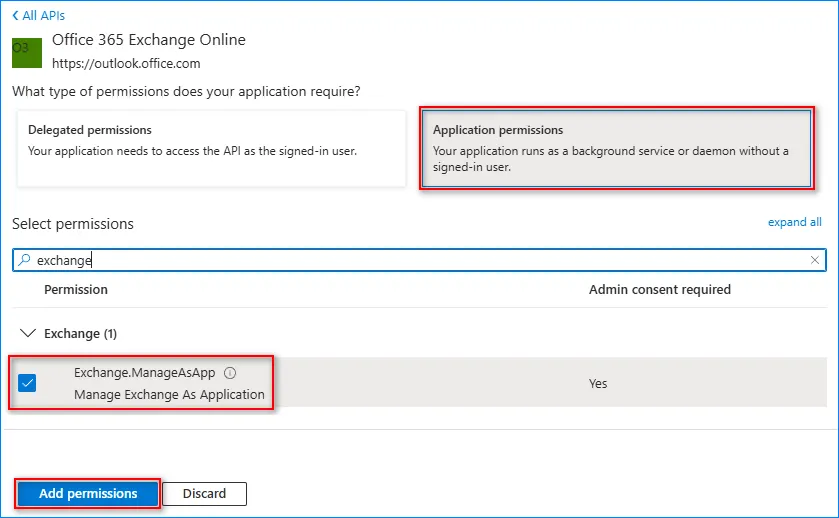Click the https://outlook.office.com URL text
This screenshot has width=839, height=518.
tap(126, 63)
